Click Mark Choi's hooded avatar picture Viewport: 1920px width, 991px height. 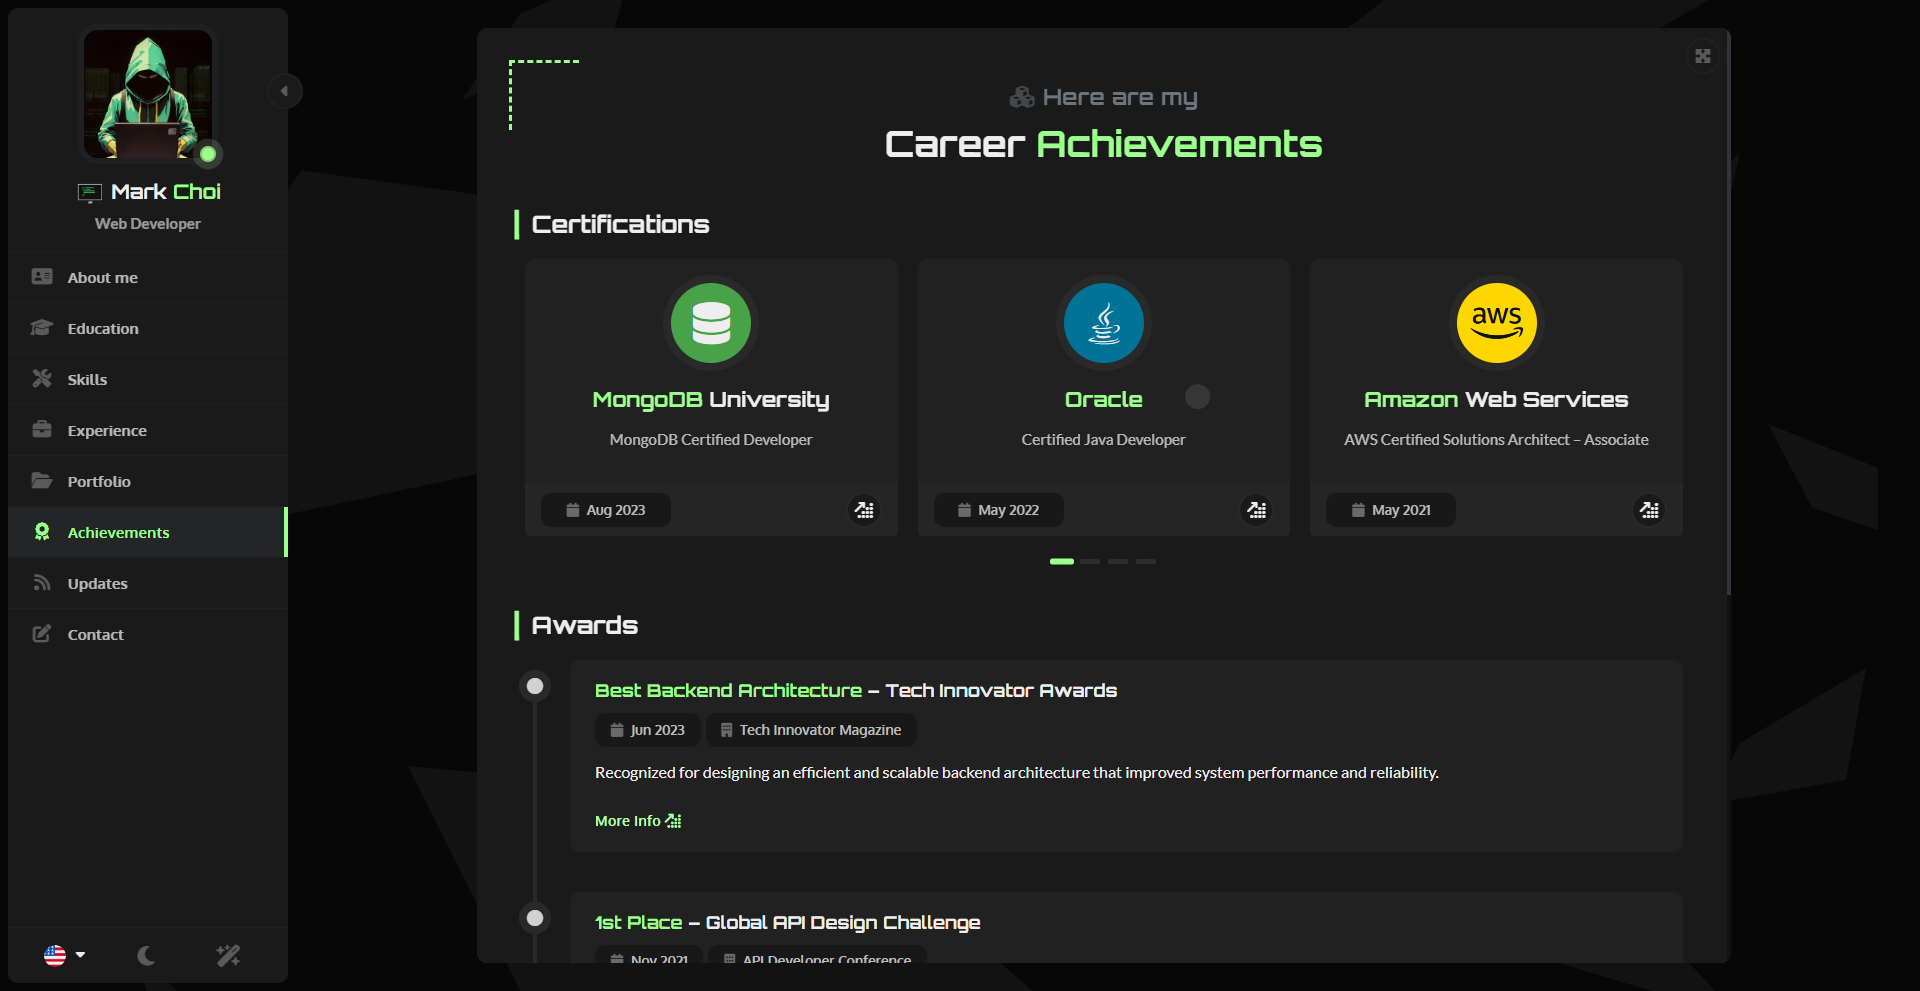coord(148,94)
